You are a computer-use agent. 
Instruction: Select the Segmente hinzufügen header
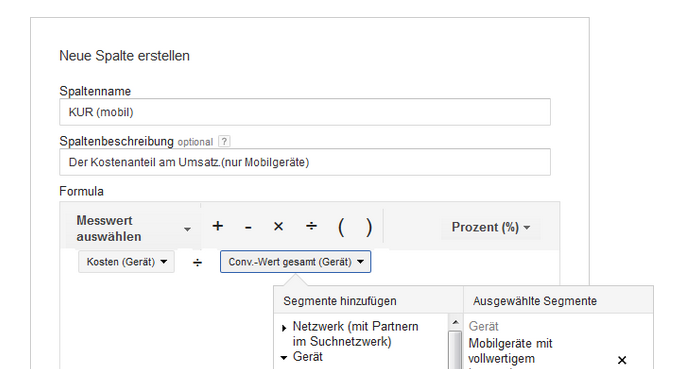click(x=340, y=301)
